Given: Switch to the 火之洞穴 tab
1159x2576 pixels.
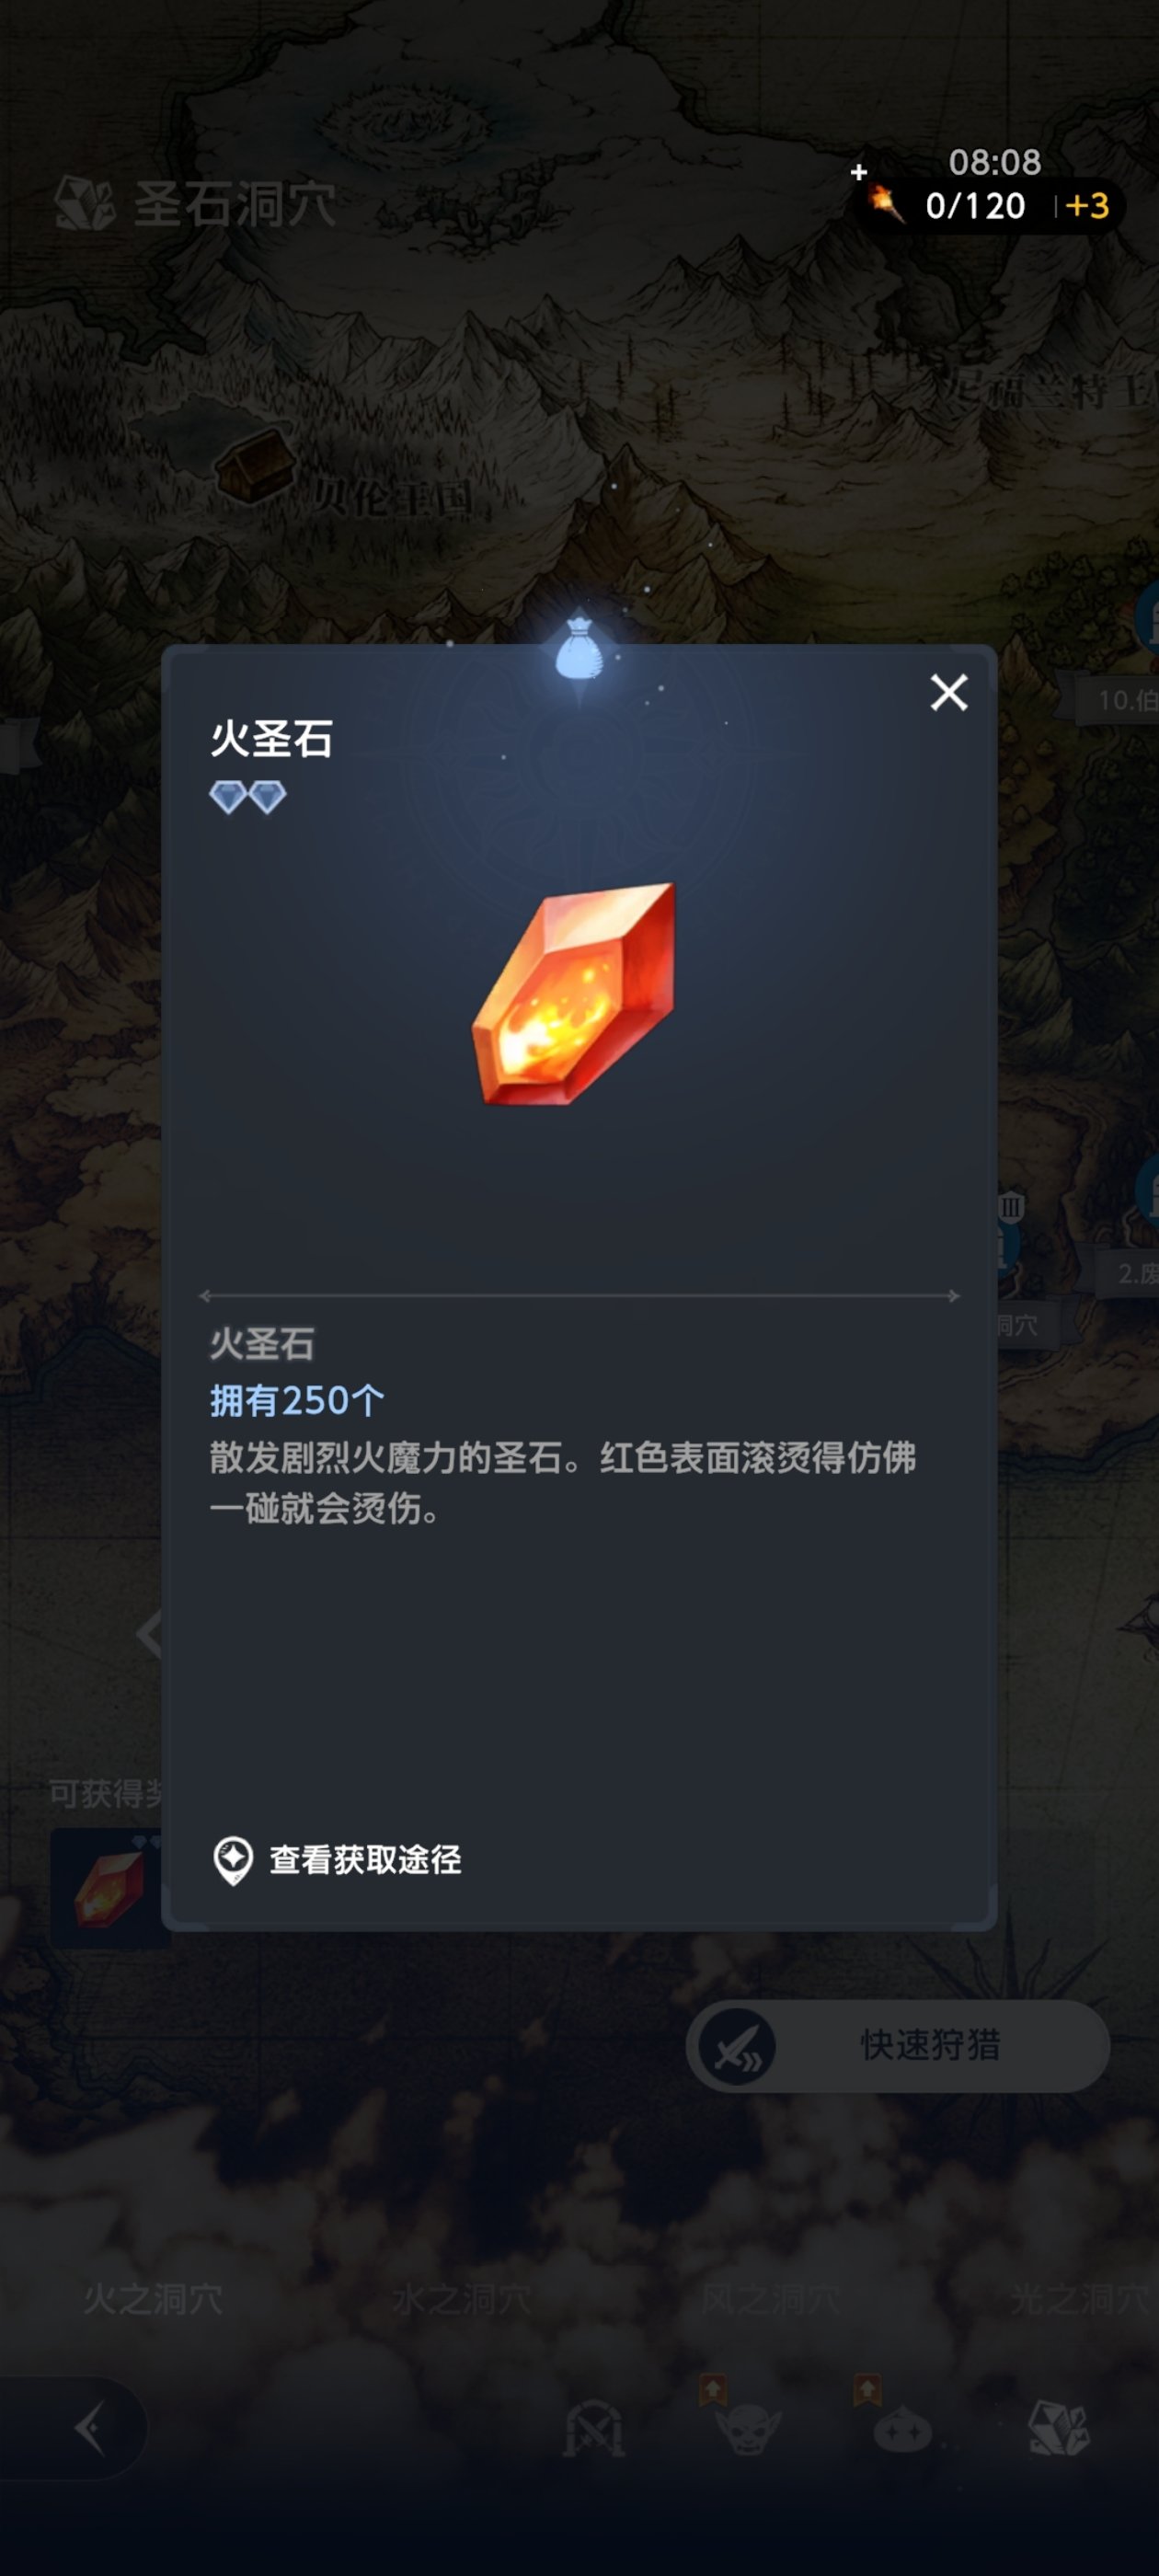Looking at the screenshot, I should coord(153,2298).
